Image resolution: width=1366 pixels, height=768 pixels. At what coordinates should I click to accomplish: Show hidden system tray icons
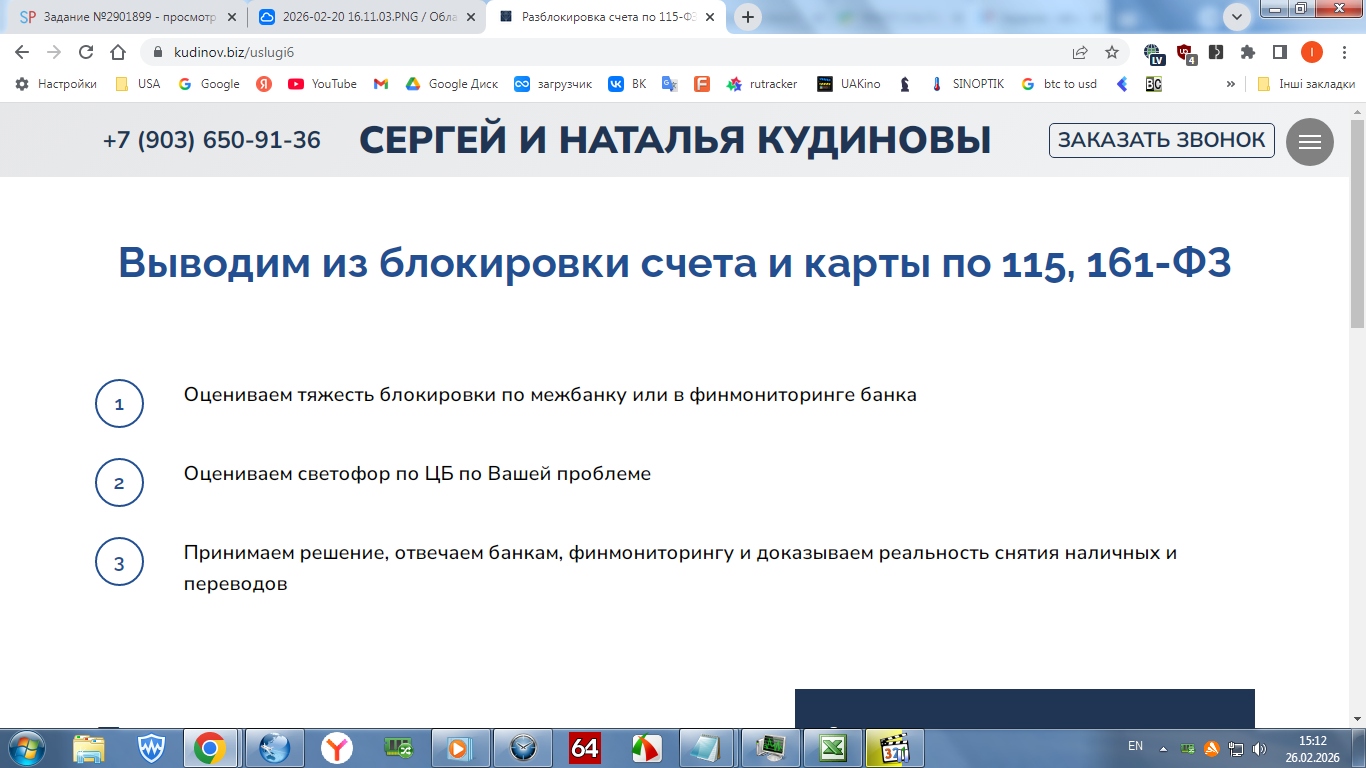(x=1163, y=748)
